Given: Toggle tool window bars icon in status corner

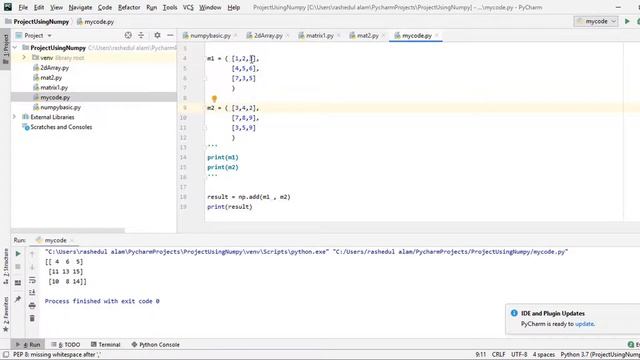Looking at the screenshot, I should [6, 355].
